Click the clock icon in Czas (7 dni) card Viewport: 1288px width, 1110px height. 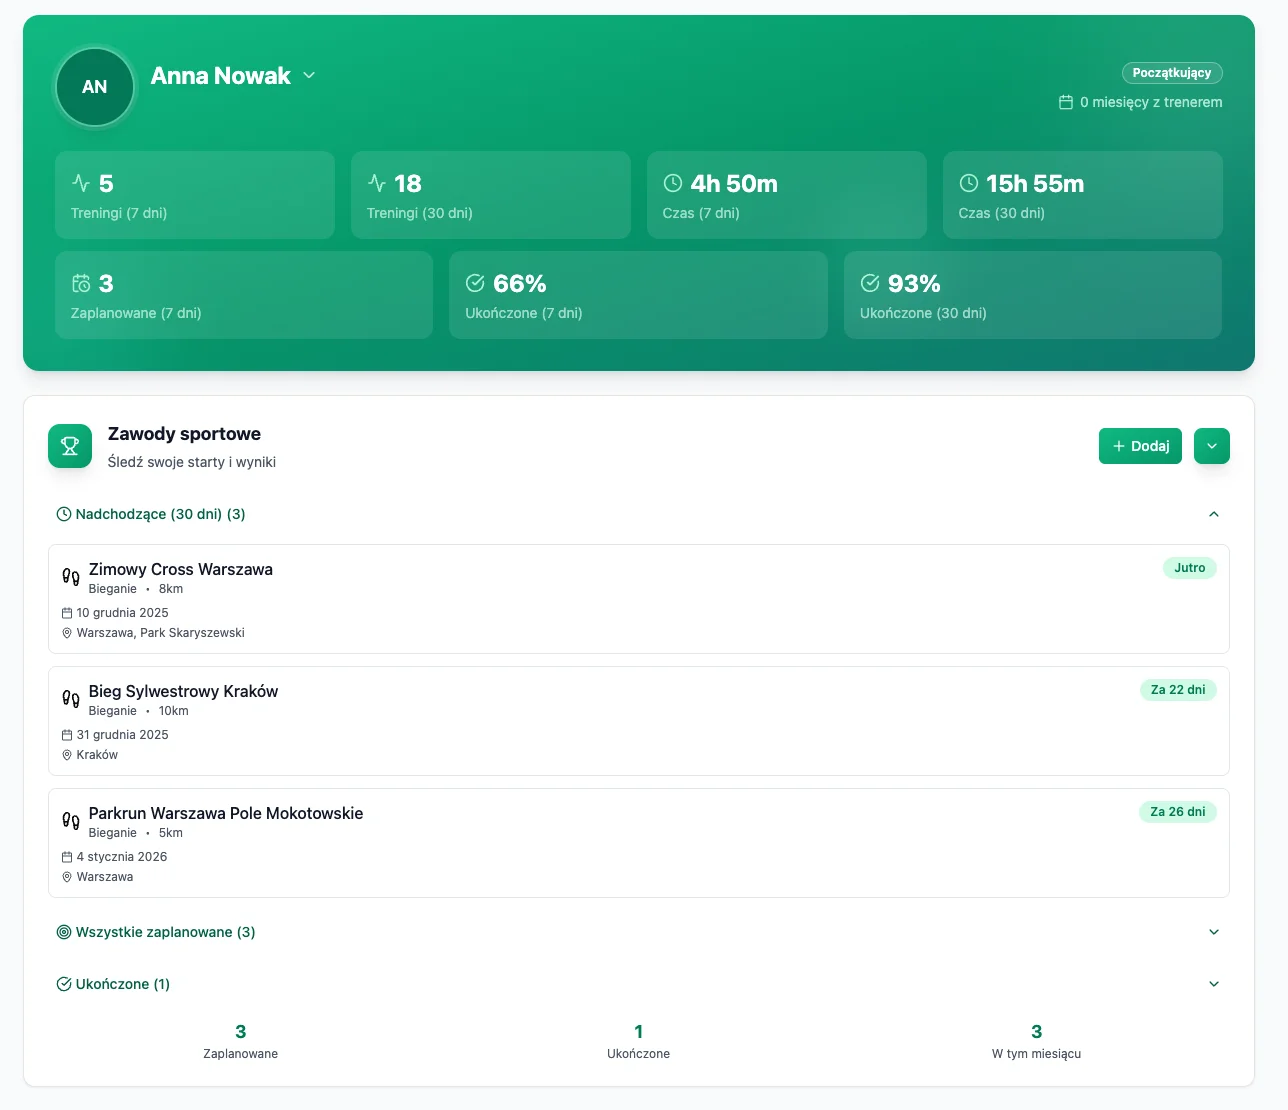(673, 183)
